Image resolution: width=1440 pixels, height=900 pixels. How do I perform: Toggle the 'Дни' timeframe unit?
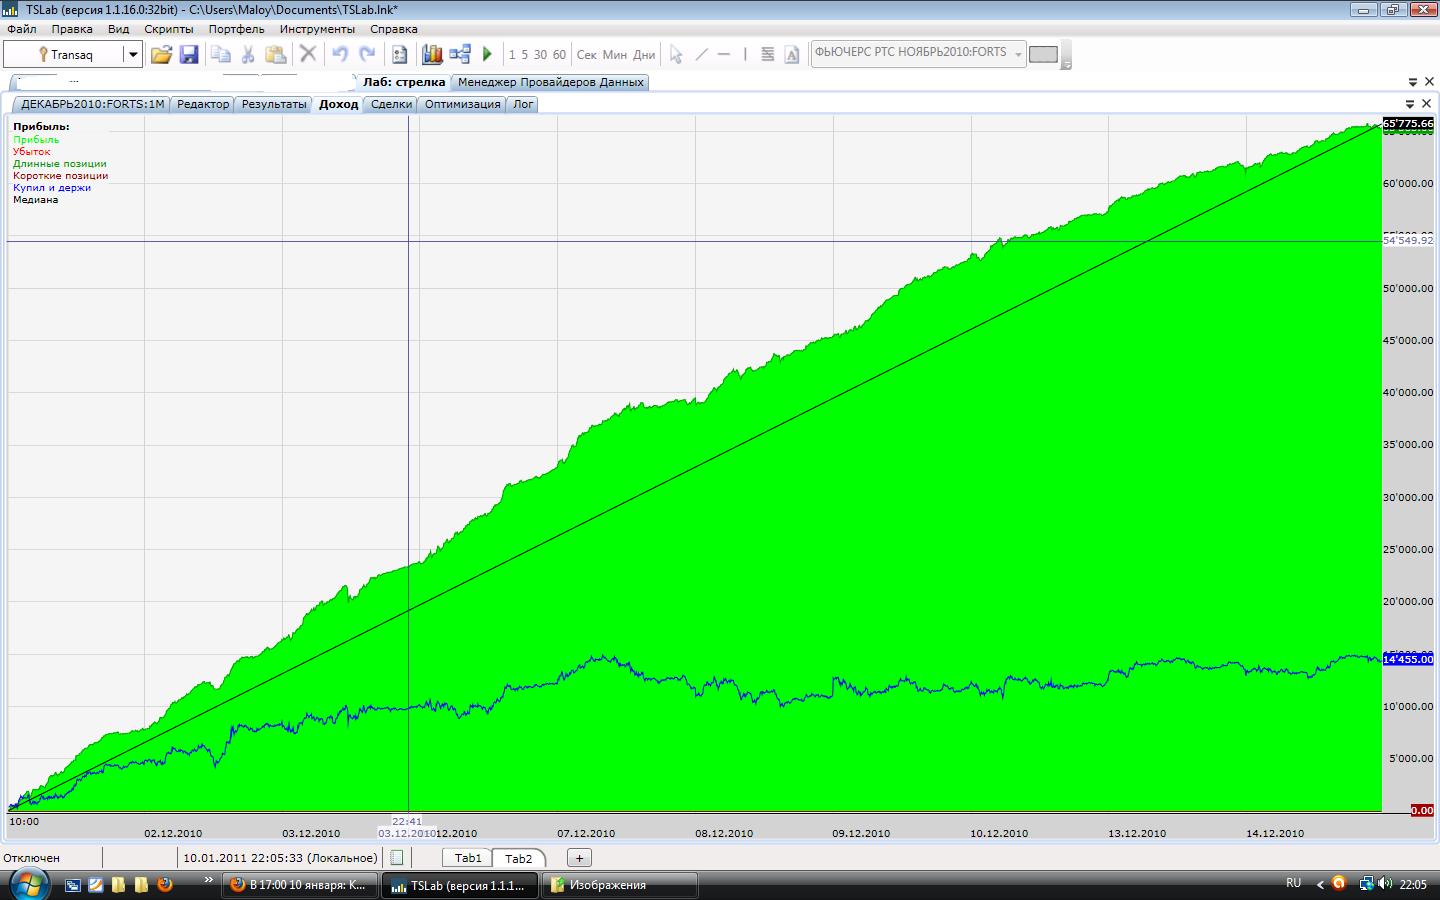645,55
